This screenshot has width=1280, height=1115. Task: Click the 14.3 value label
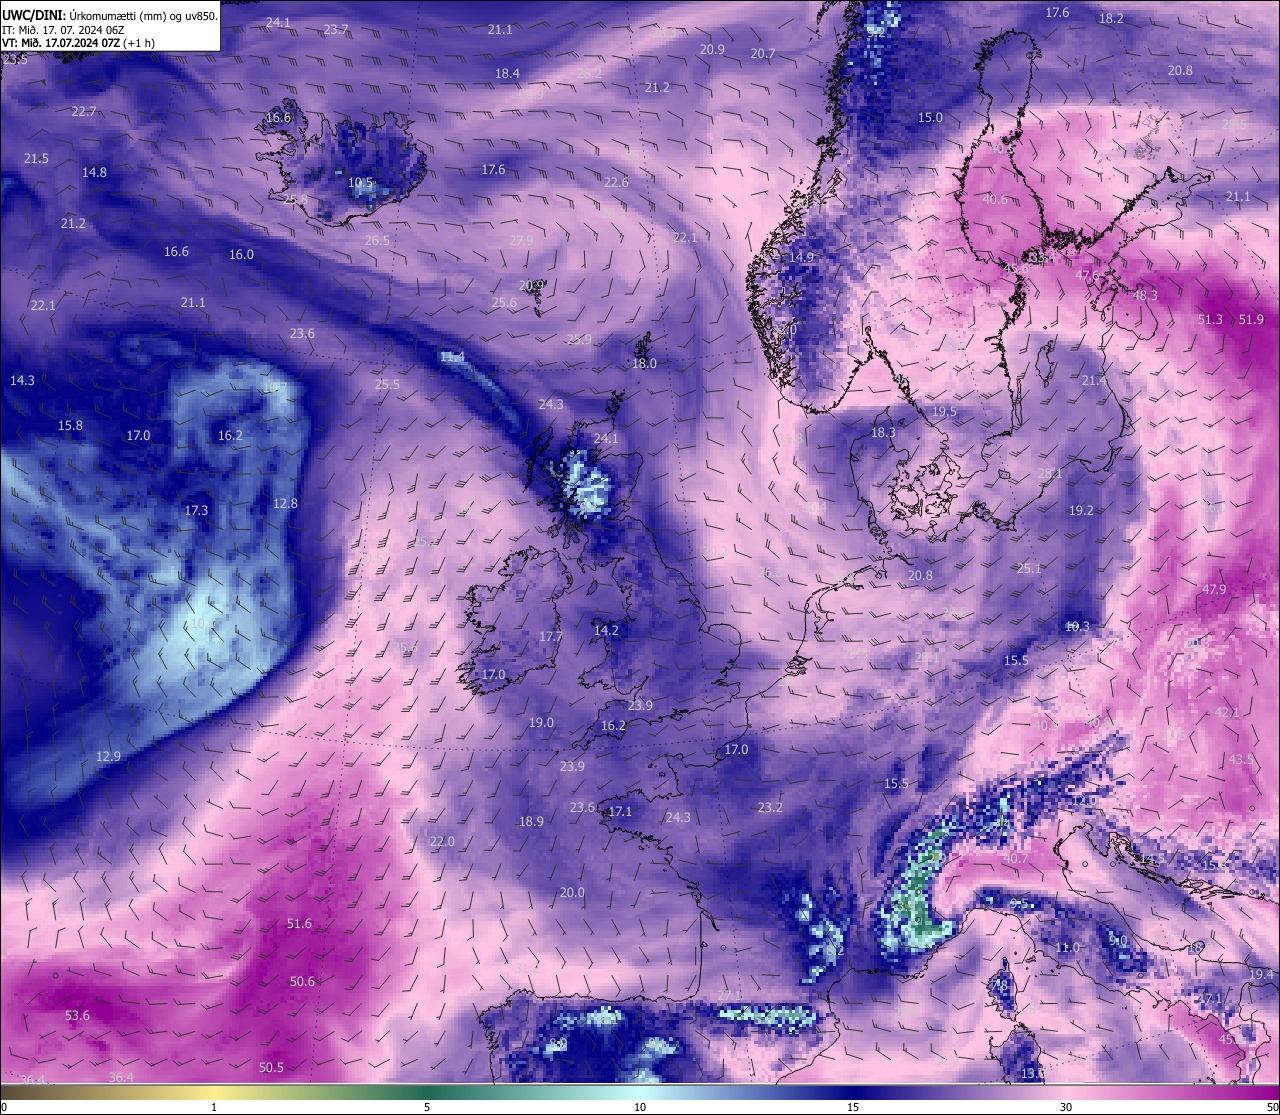pos(22,380)
